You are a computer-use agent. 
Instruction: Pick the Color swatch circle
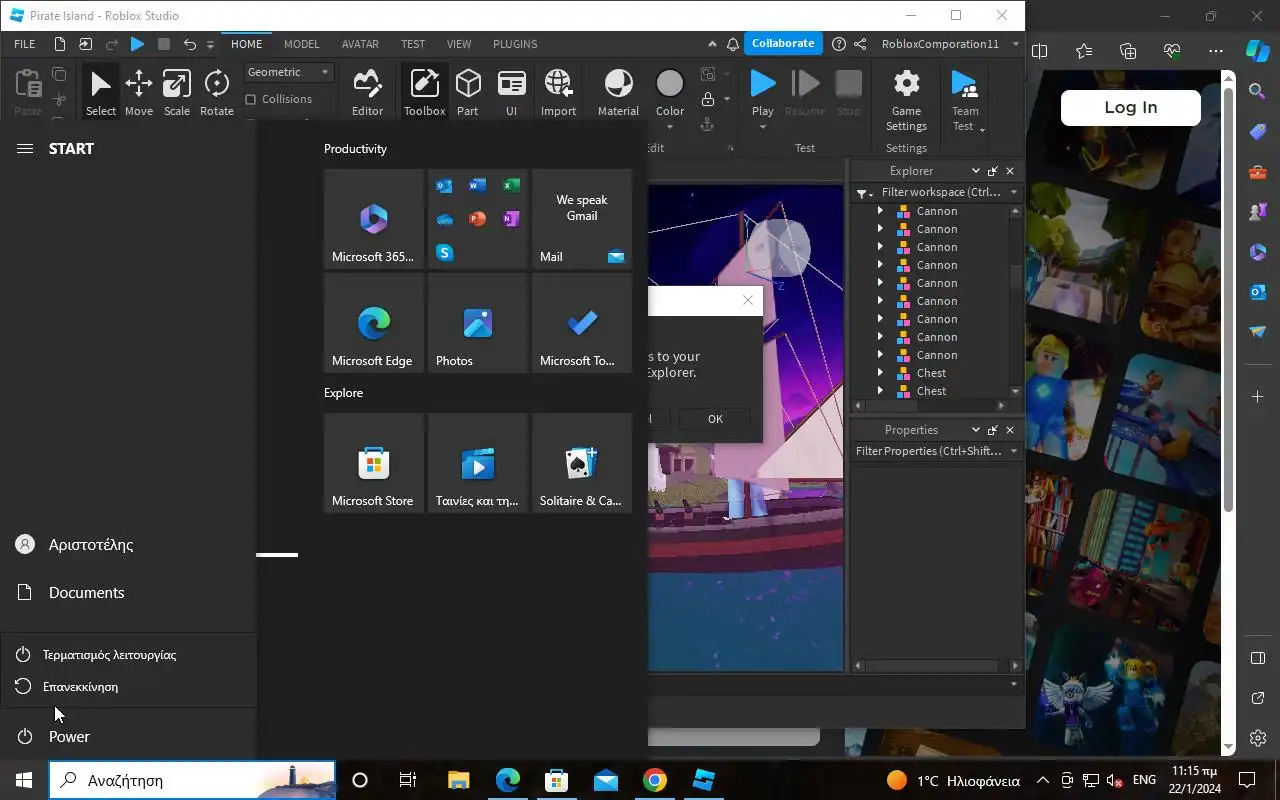669,84
